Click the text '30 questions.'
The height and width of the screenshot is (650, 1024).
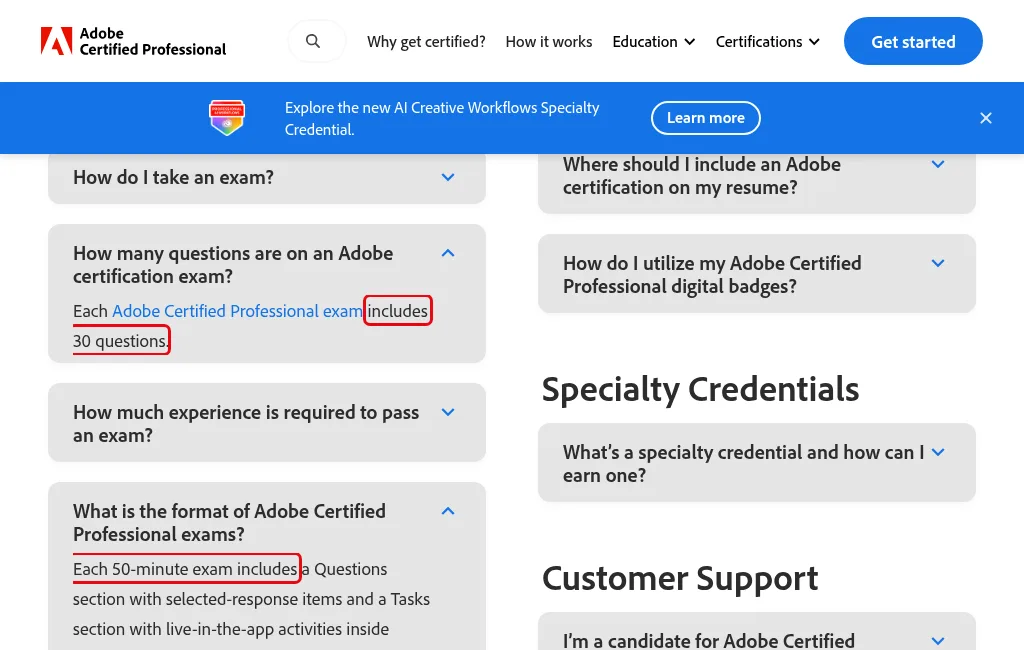coord(121,341)
